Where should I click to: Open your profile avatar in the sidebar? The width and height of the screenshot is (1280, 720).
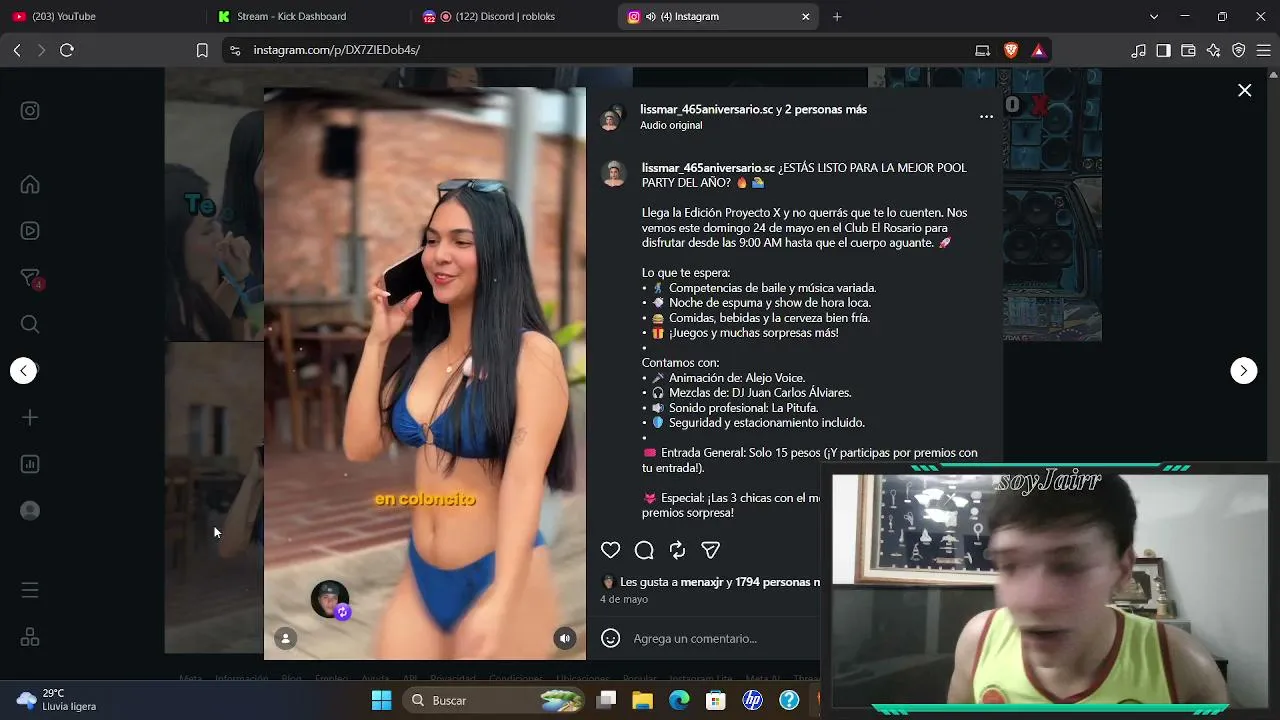pyautogui.click(x=30, y=510)
